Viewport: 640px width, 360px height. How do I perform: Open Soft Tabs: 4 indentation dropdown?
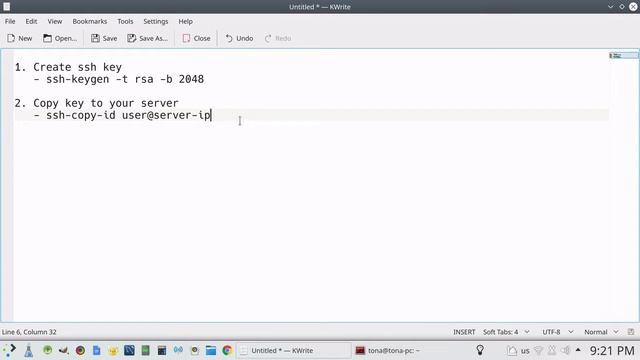coord(506,332)
